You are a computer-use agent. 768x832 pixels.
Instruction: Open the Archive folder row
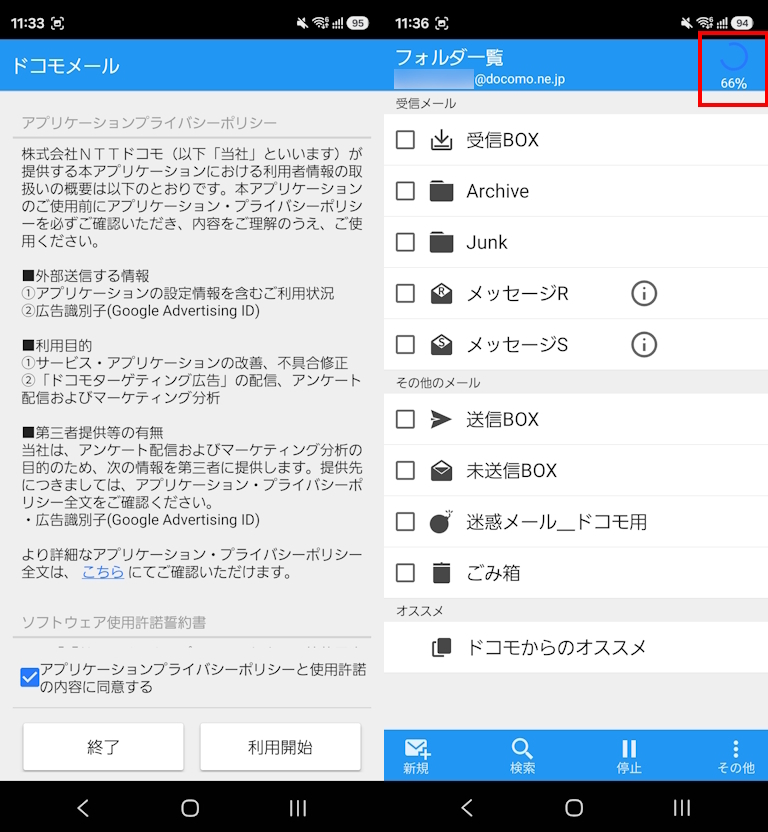pyautogui.click(x=560, y=191)
